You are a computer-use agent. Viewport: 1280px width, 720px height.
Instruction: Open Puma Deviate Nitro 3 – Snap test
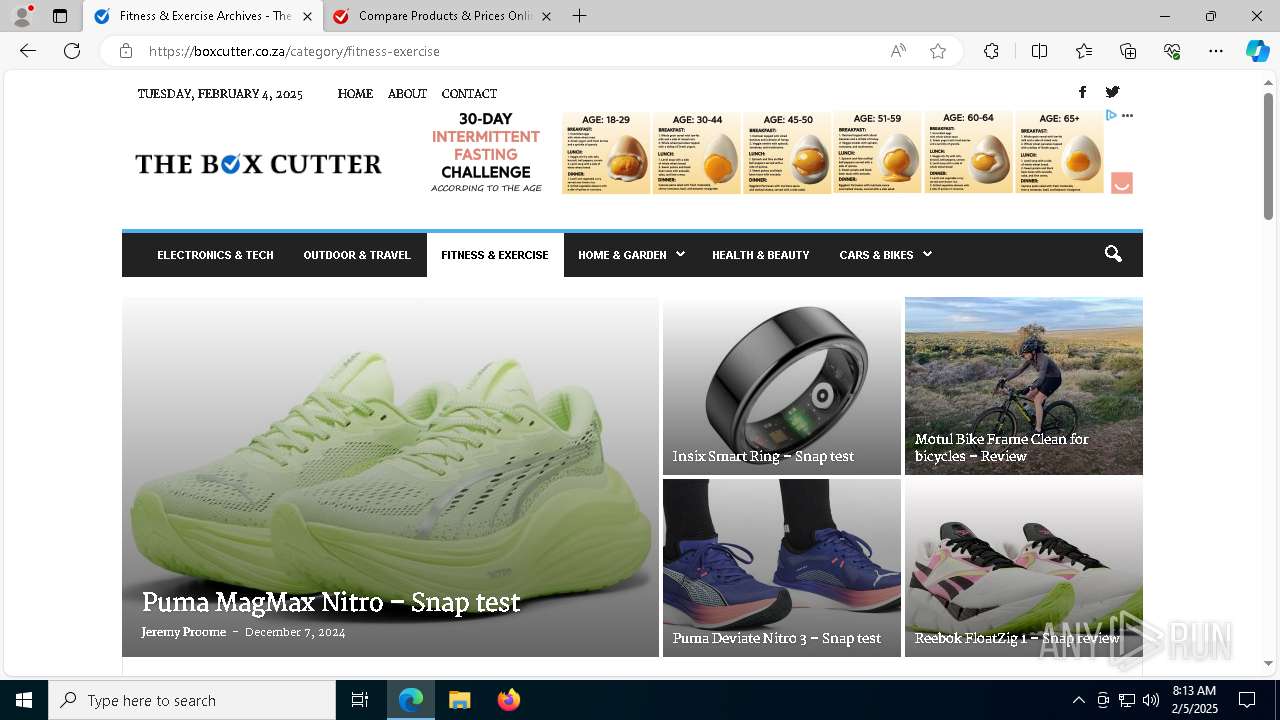pos(777,638)
